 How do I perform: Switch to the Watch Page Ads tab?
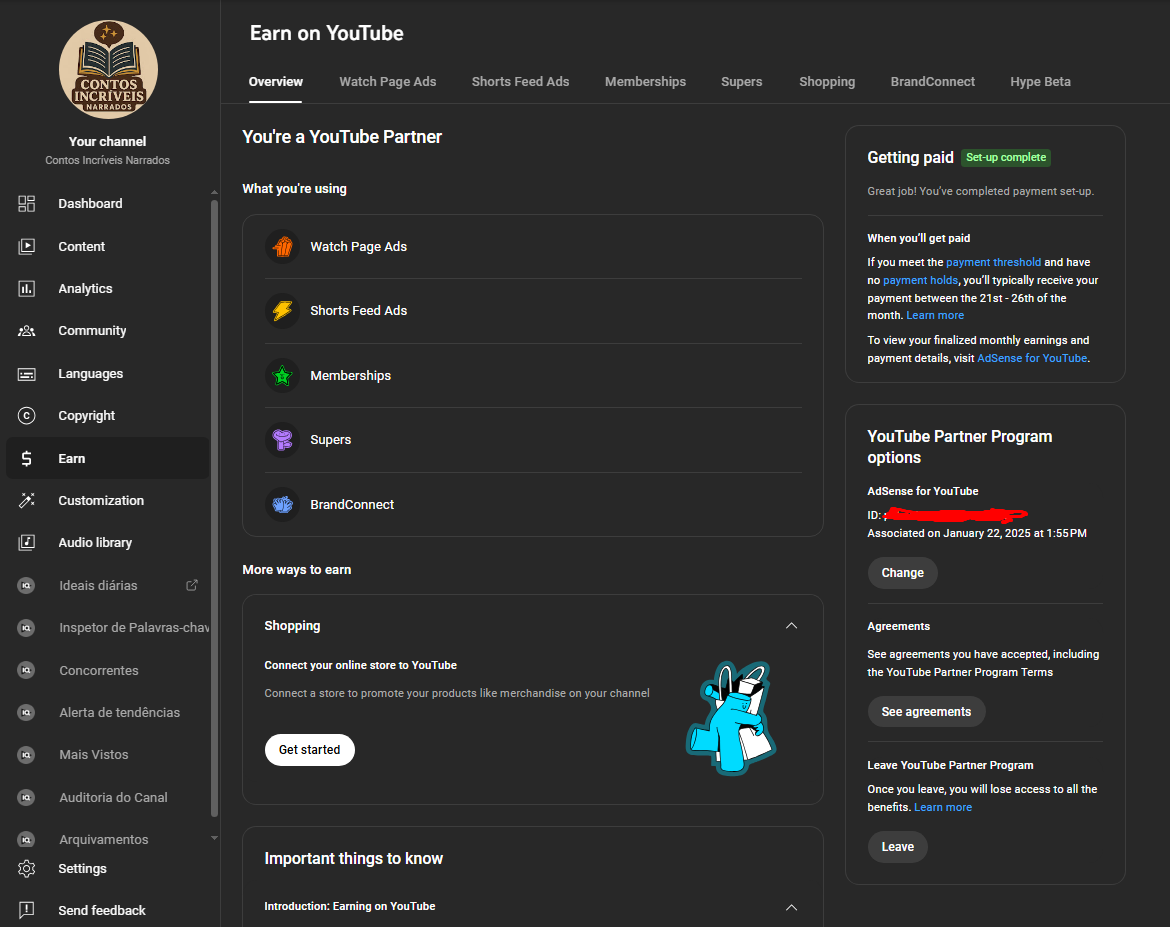387,82
